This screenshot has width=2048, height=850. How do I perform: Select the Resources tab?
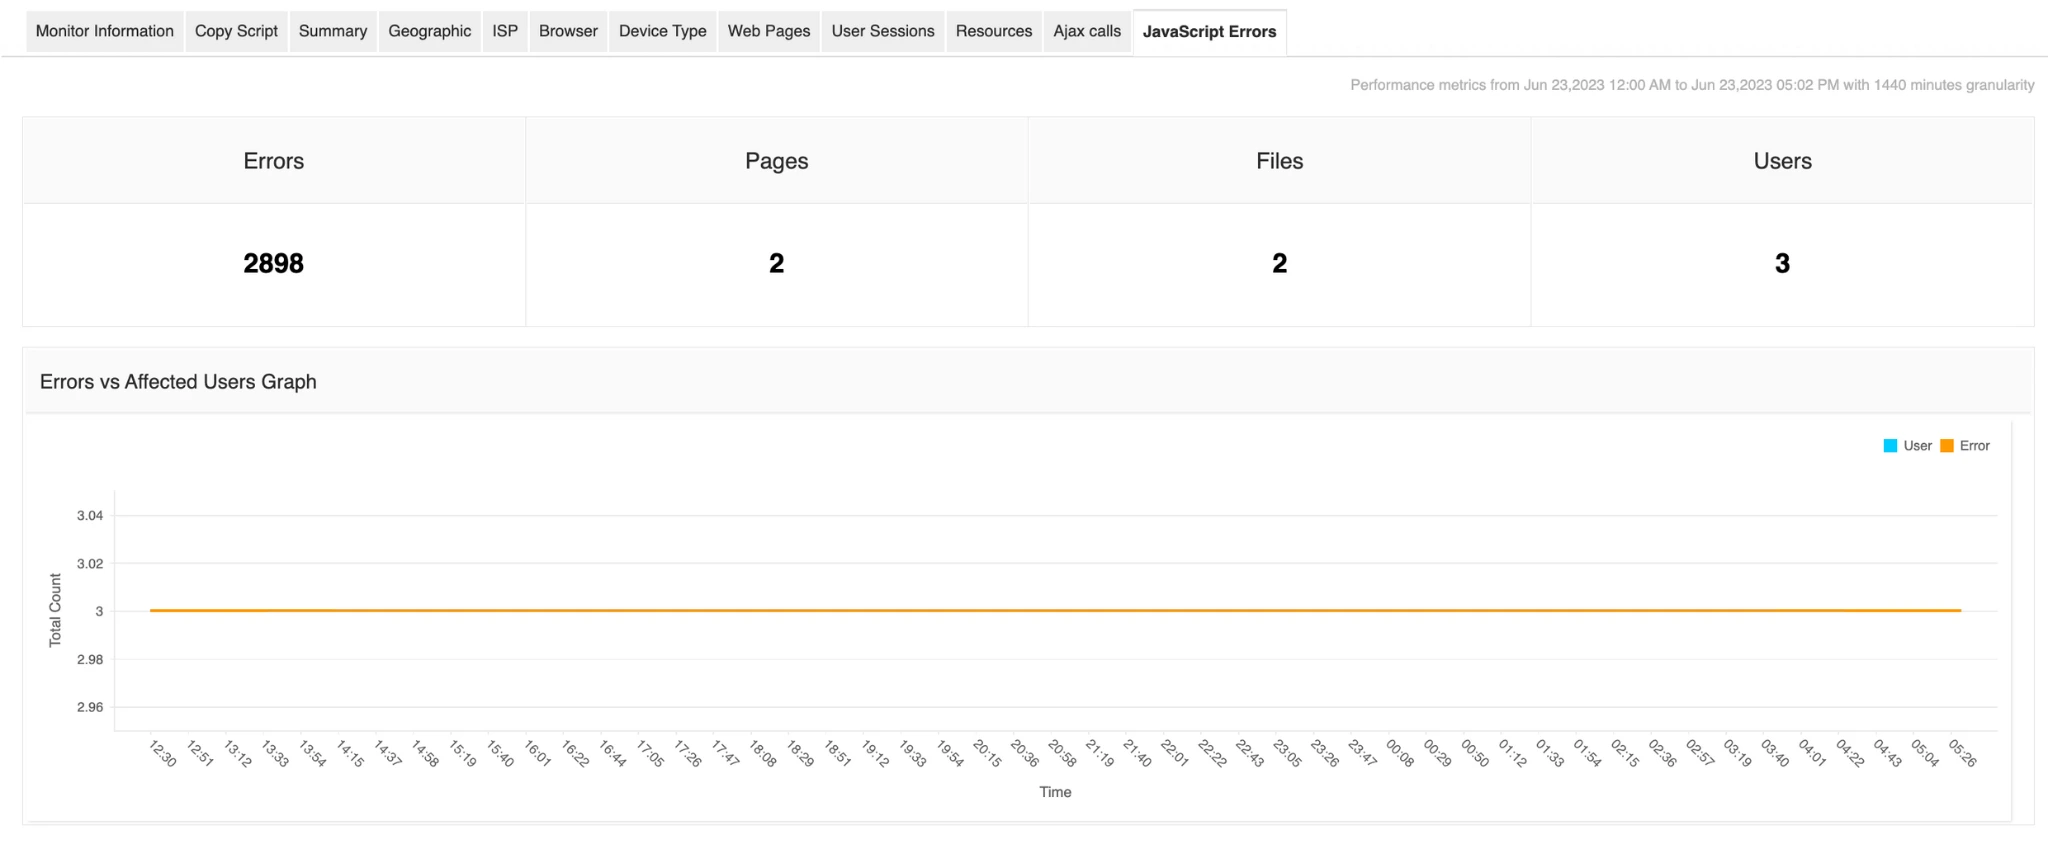[994, 31]
